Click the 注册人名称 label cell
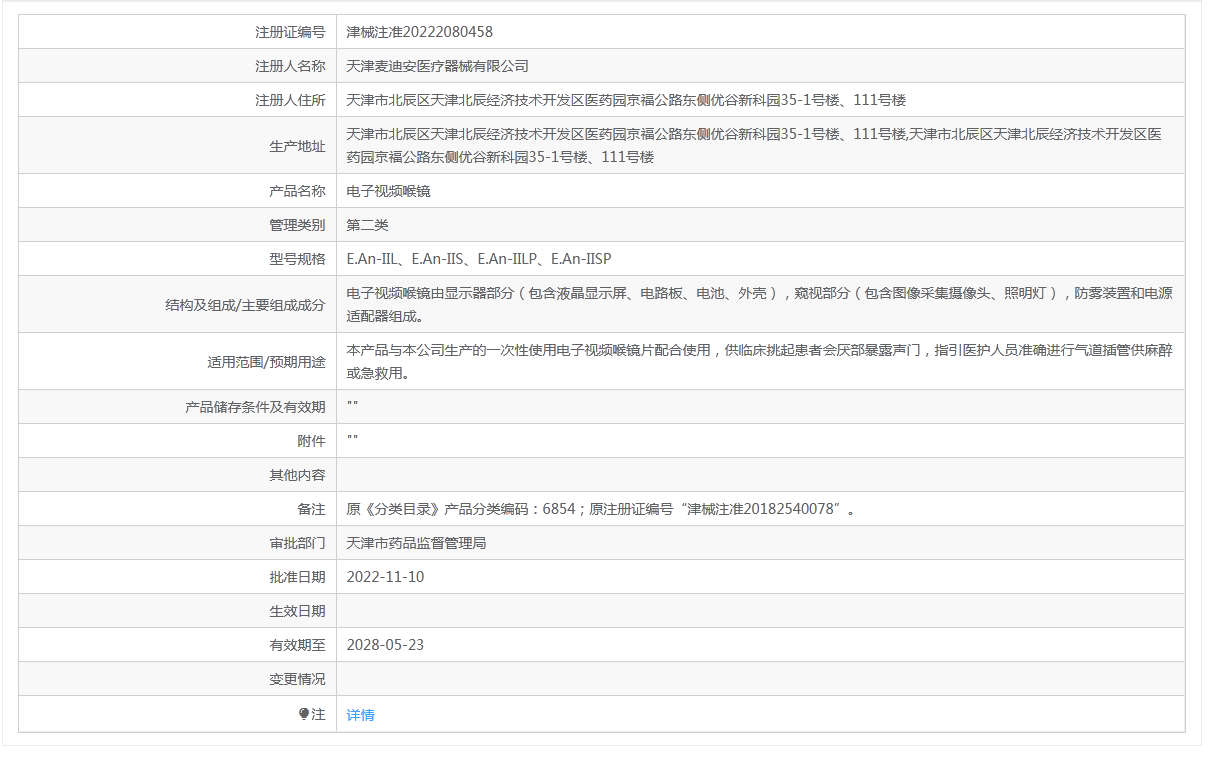 (x=177, y=67)
